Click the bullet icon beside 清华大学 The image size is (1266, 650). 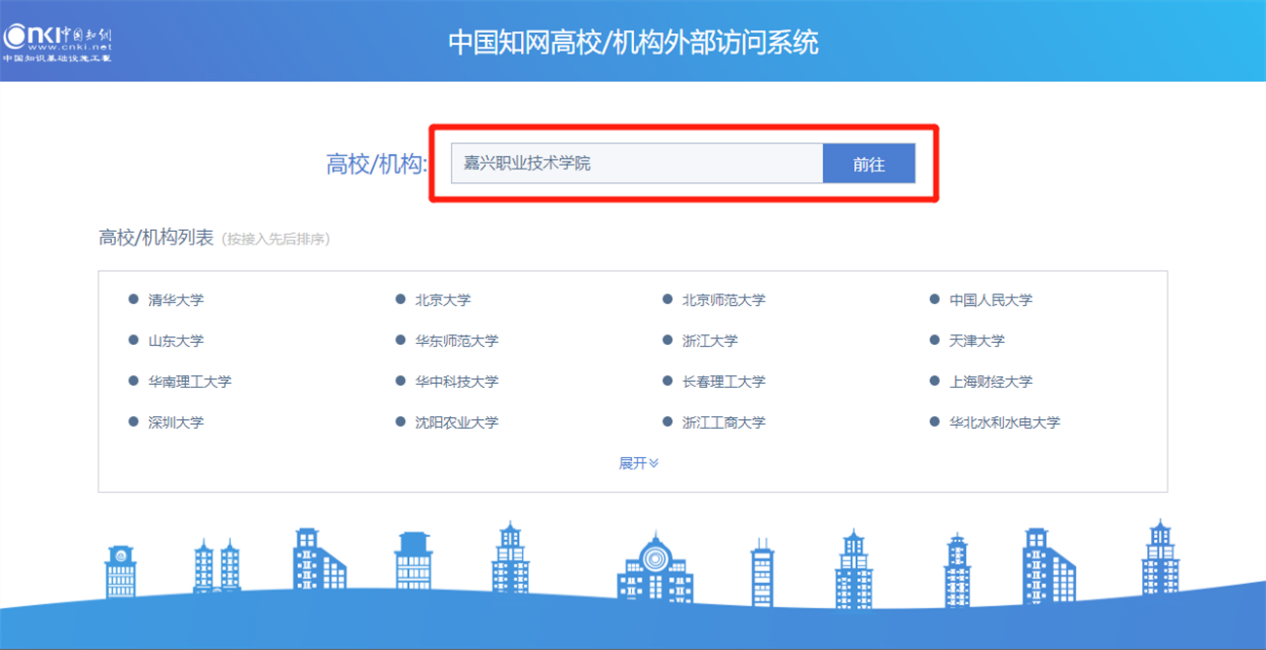tap(132, 299)
